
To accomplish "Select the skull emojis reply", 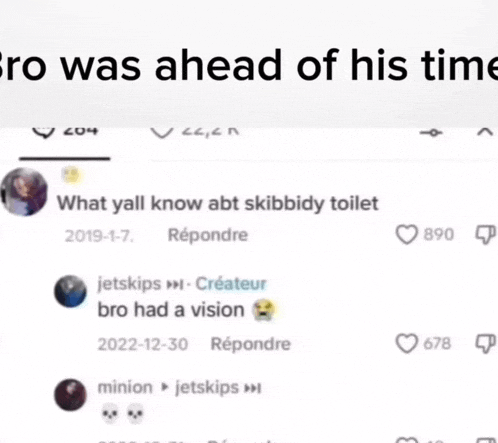I will [x=122, y=414].
